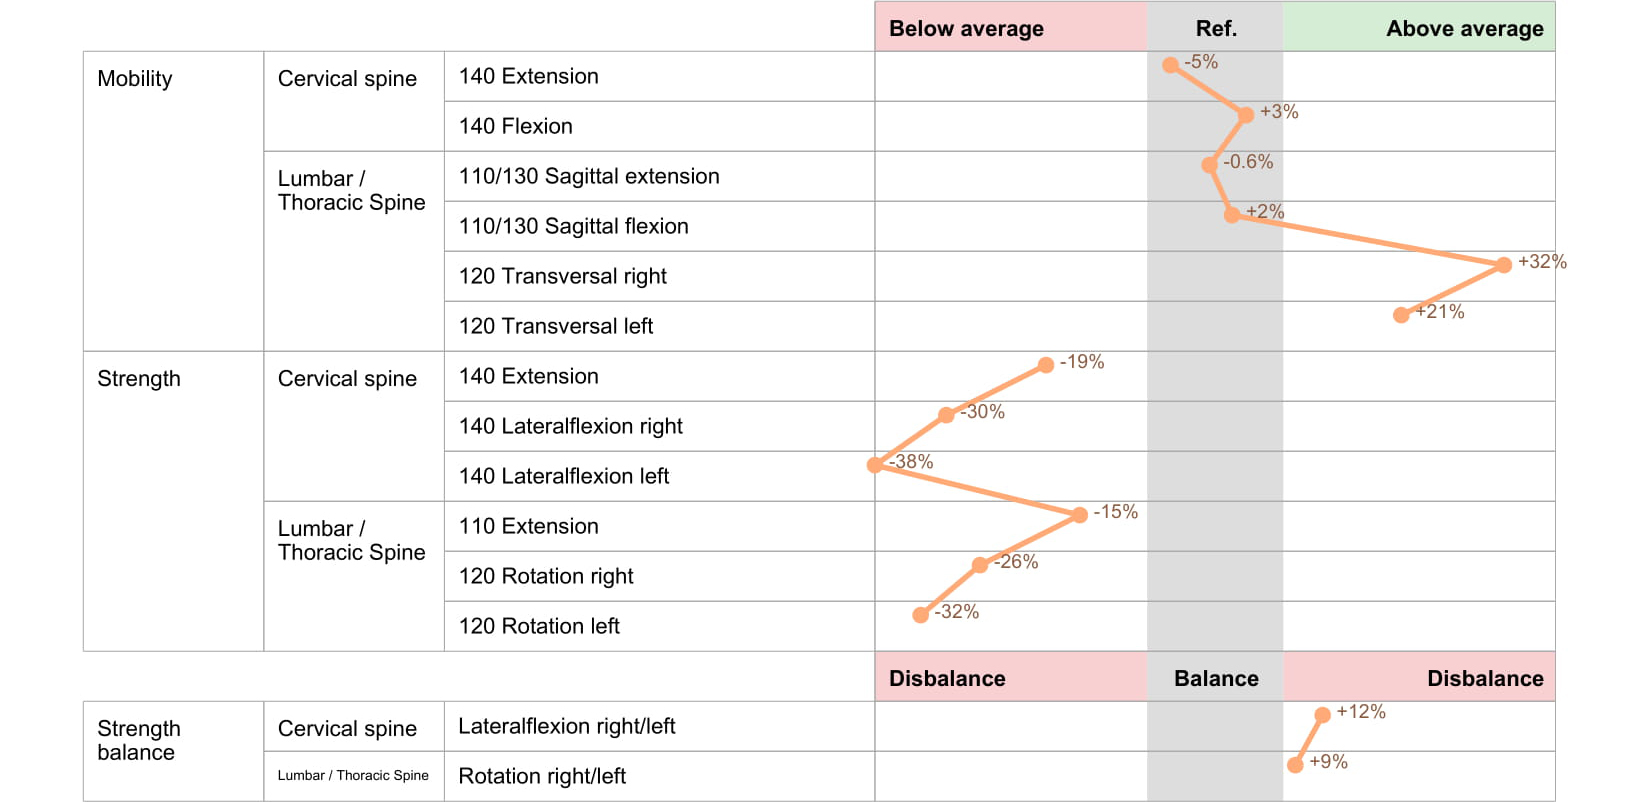The width and height of the screenshot is (1652, 802).
Task: Click the 120 Transversal right row label
Action: [x=562, y=276]
